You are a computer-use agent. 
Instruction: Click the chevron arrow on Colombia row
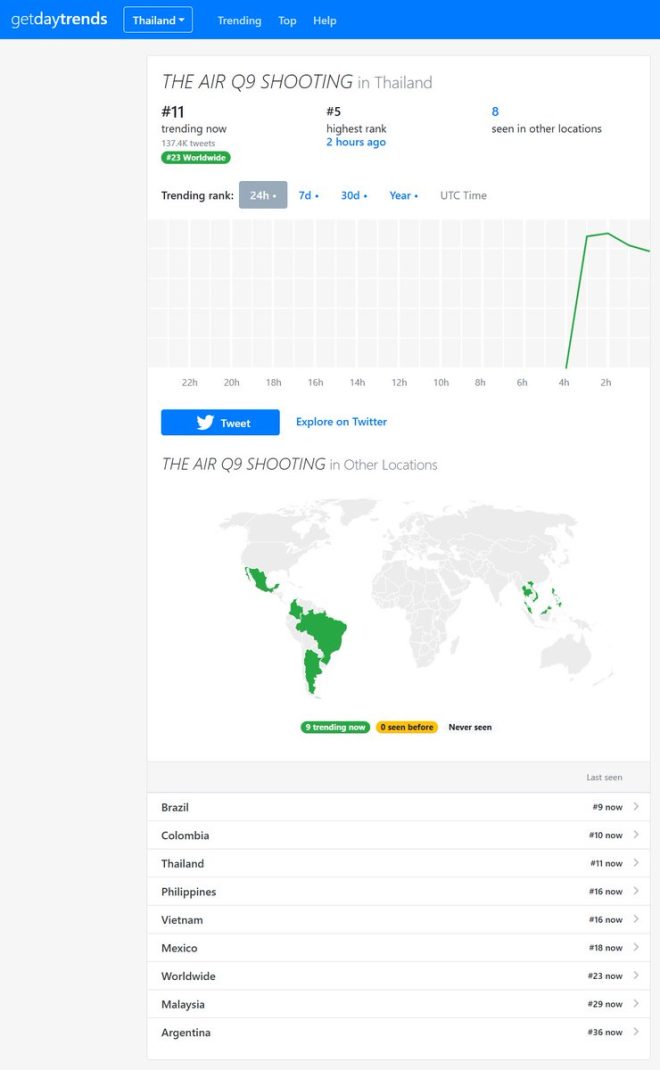636,835
